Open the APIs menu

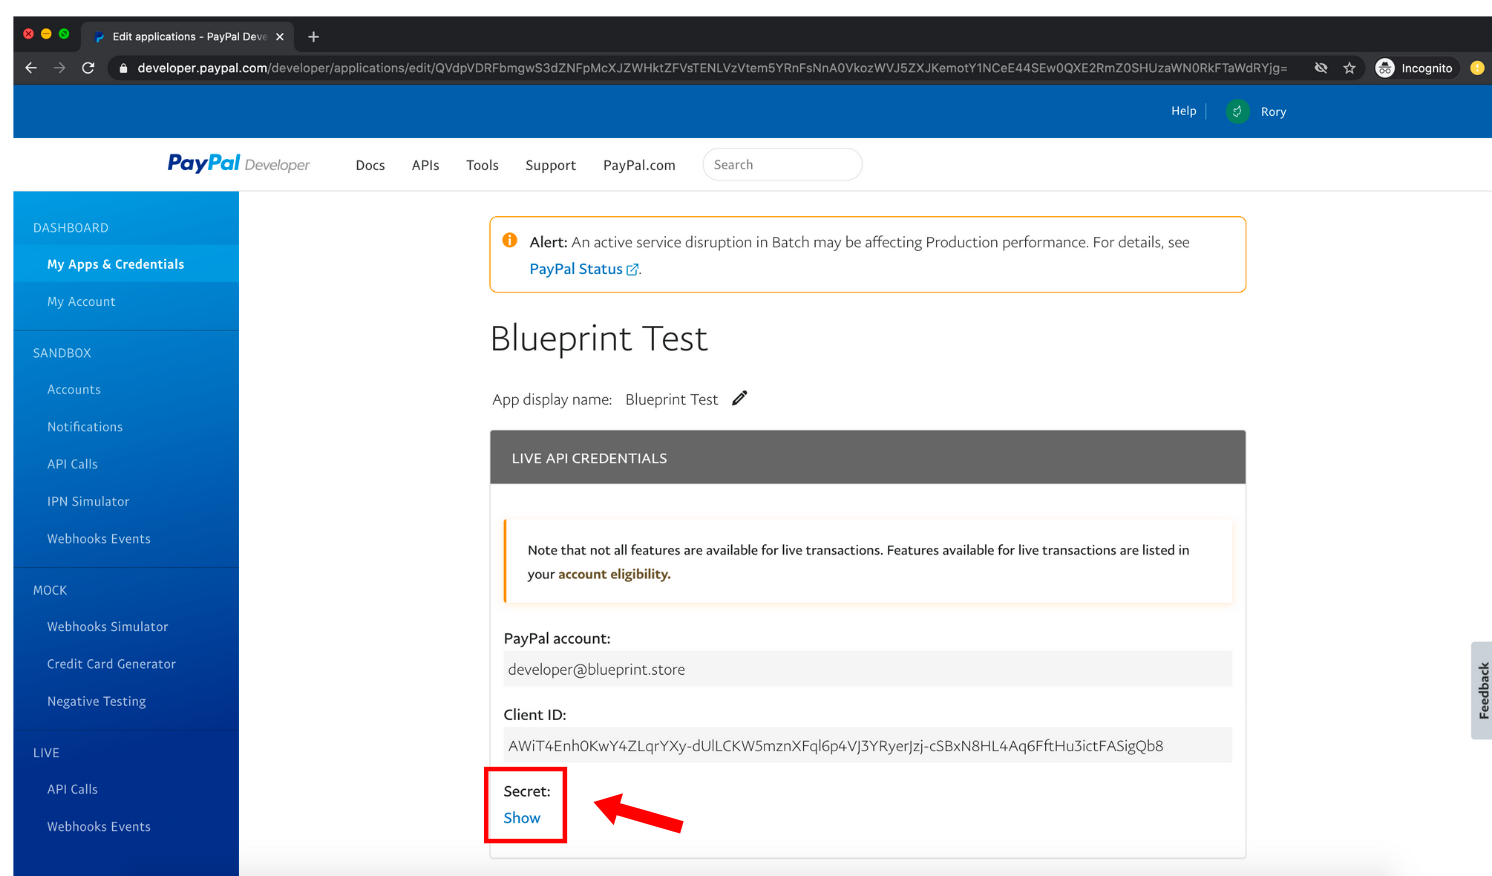click(x=426, y=165)
